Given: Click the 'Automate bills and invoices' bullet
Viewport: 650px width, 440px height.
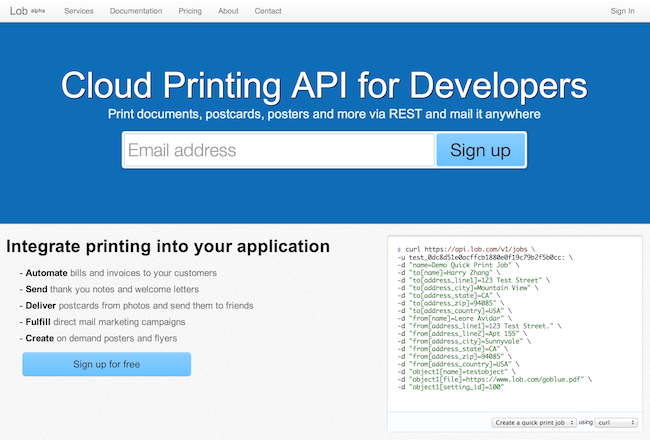Looking at the screenshot, I should [x=122, y=273].
